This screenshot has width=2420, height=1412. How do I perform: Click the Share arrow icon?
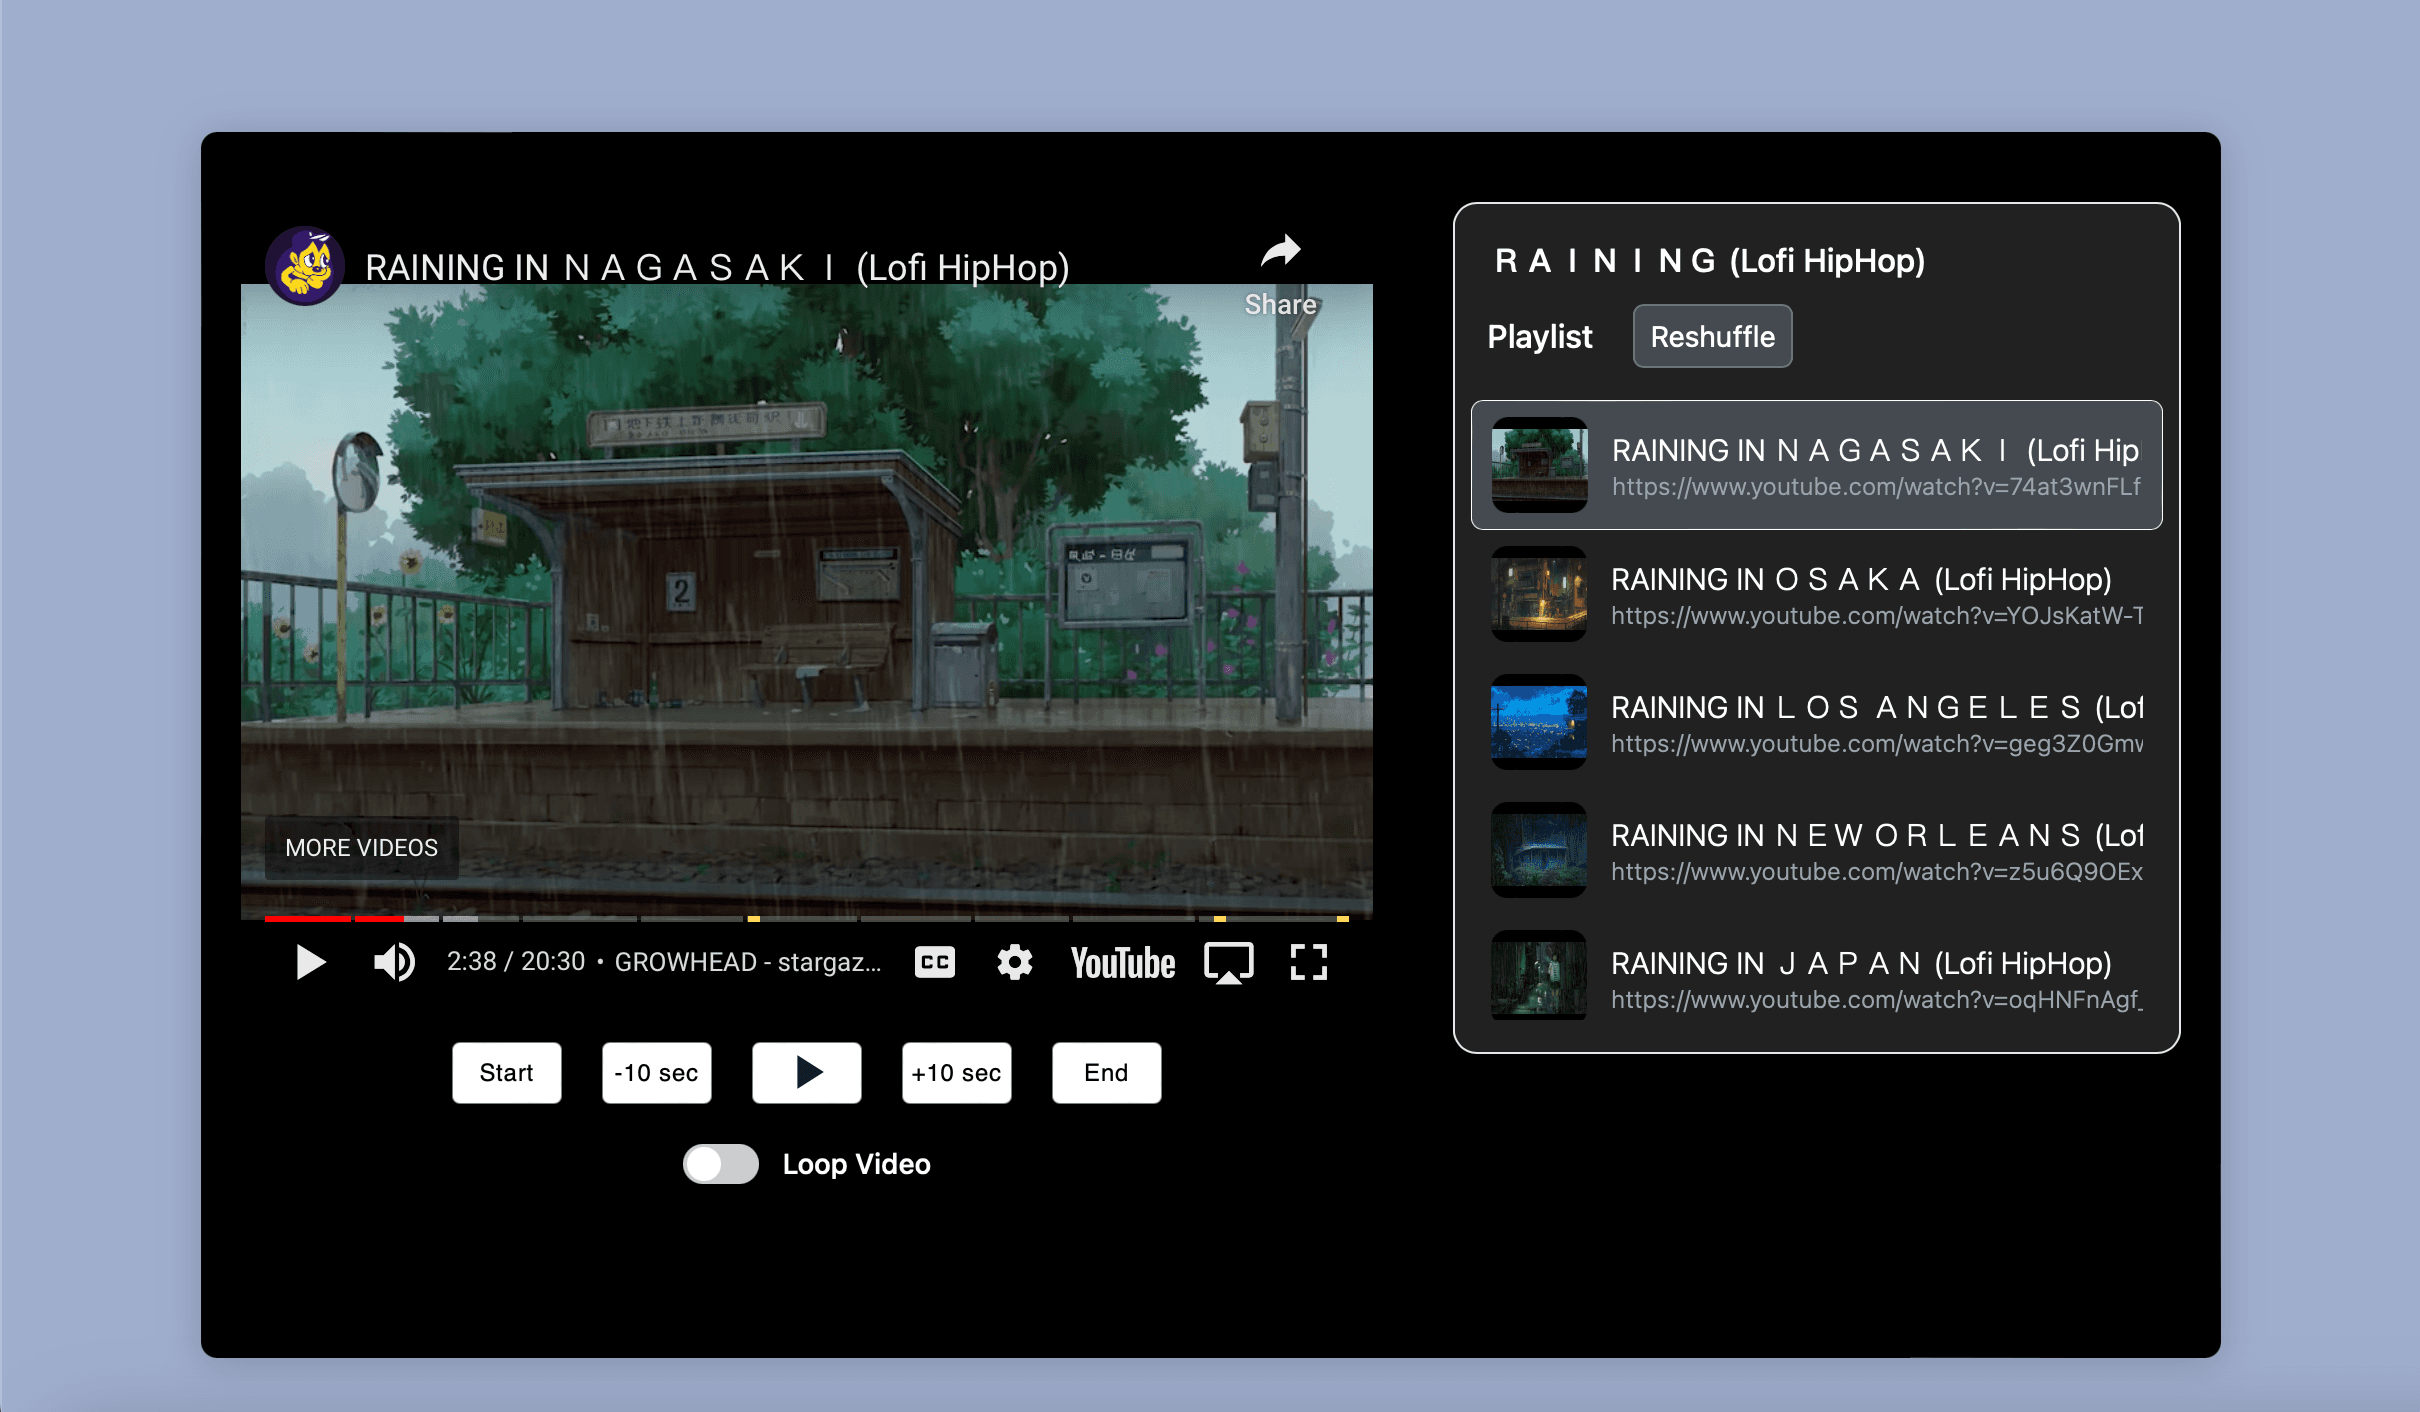[1280, 251]
